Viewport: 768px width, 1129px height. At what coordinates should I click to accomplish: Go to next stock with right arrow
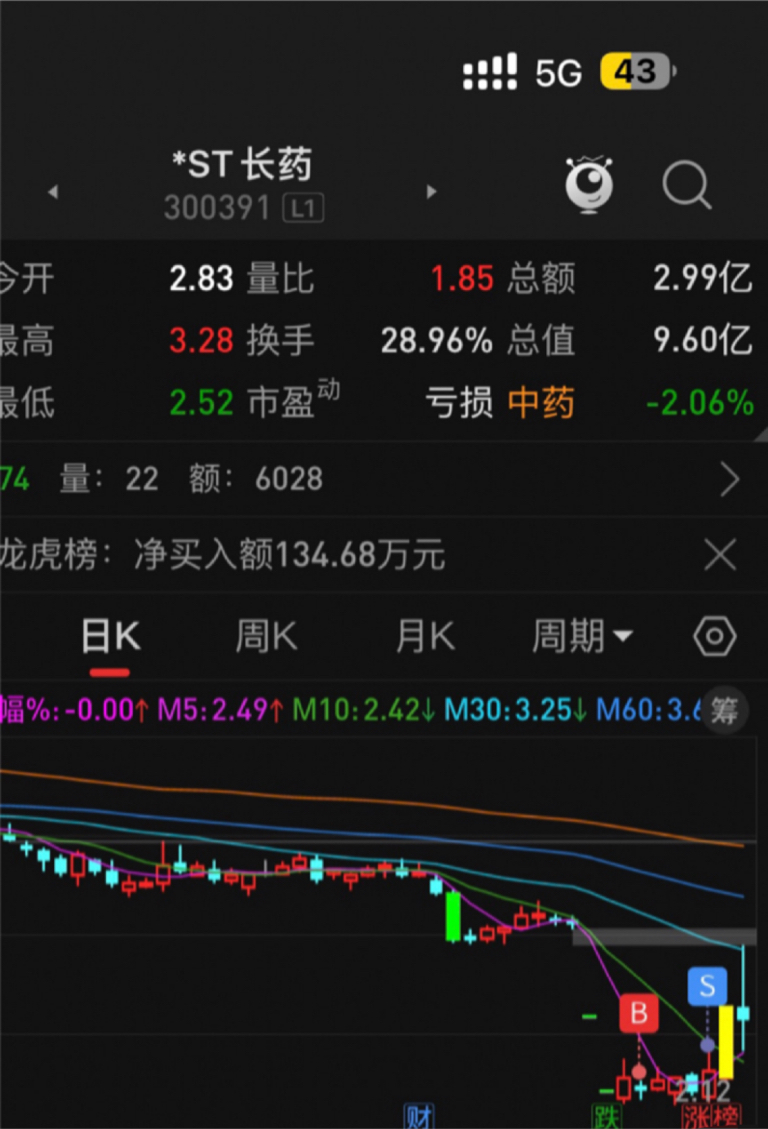point(431,192)
